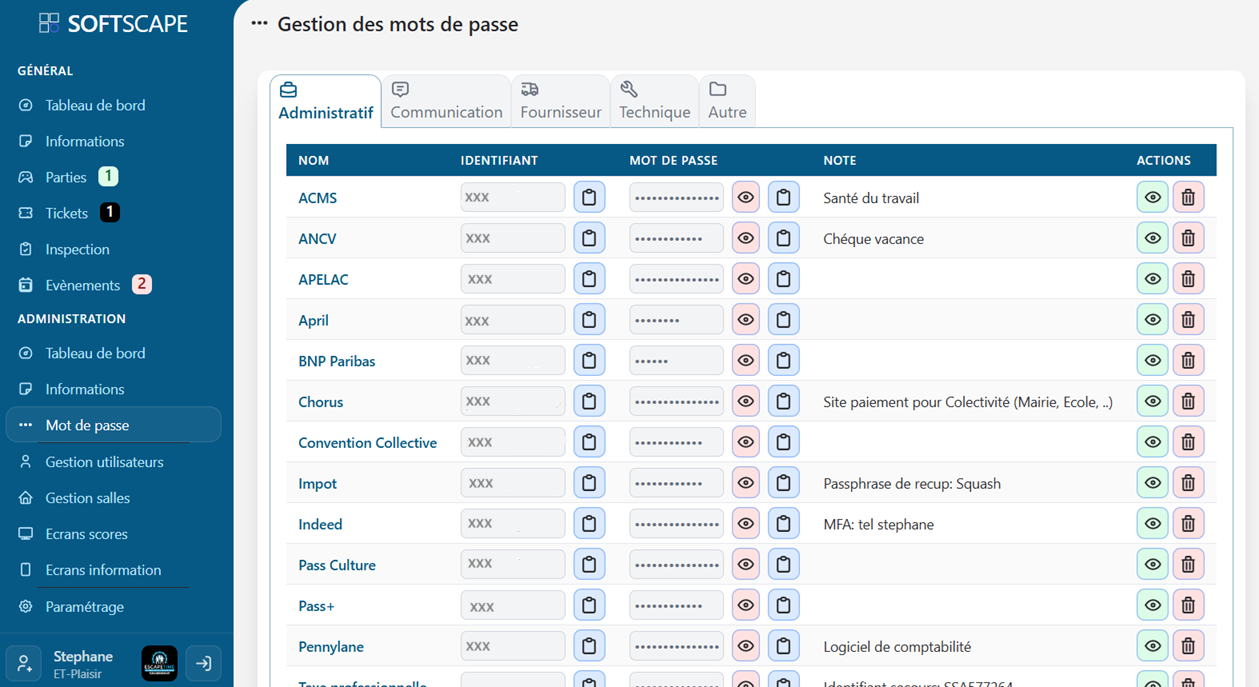1259x687 pixels.
Task: Click the Impot identifiant input field
Action: pyautogui.click(x=512, y=482)
